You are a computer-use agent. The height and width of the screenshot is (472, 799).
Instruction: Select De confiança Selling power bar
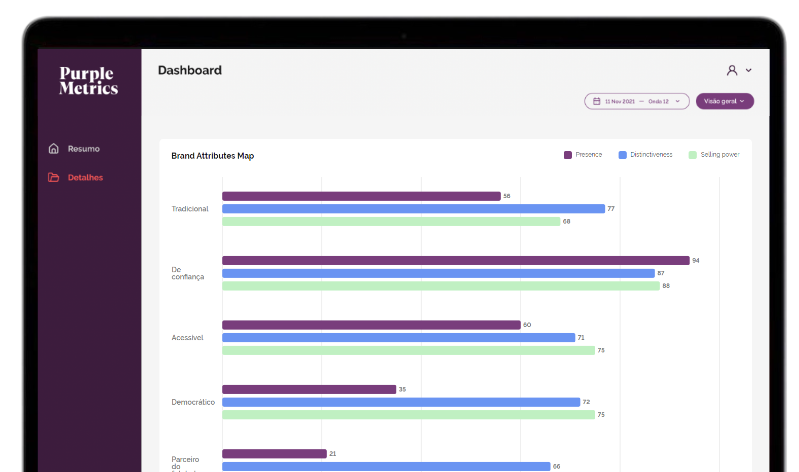point(441,286)
